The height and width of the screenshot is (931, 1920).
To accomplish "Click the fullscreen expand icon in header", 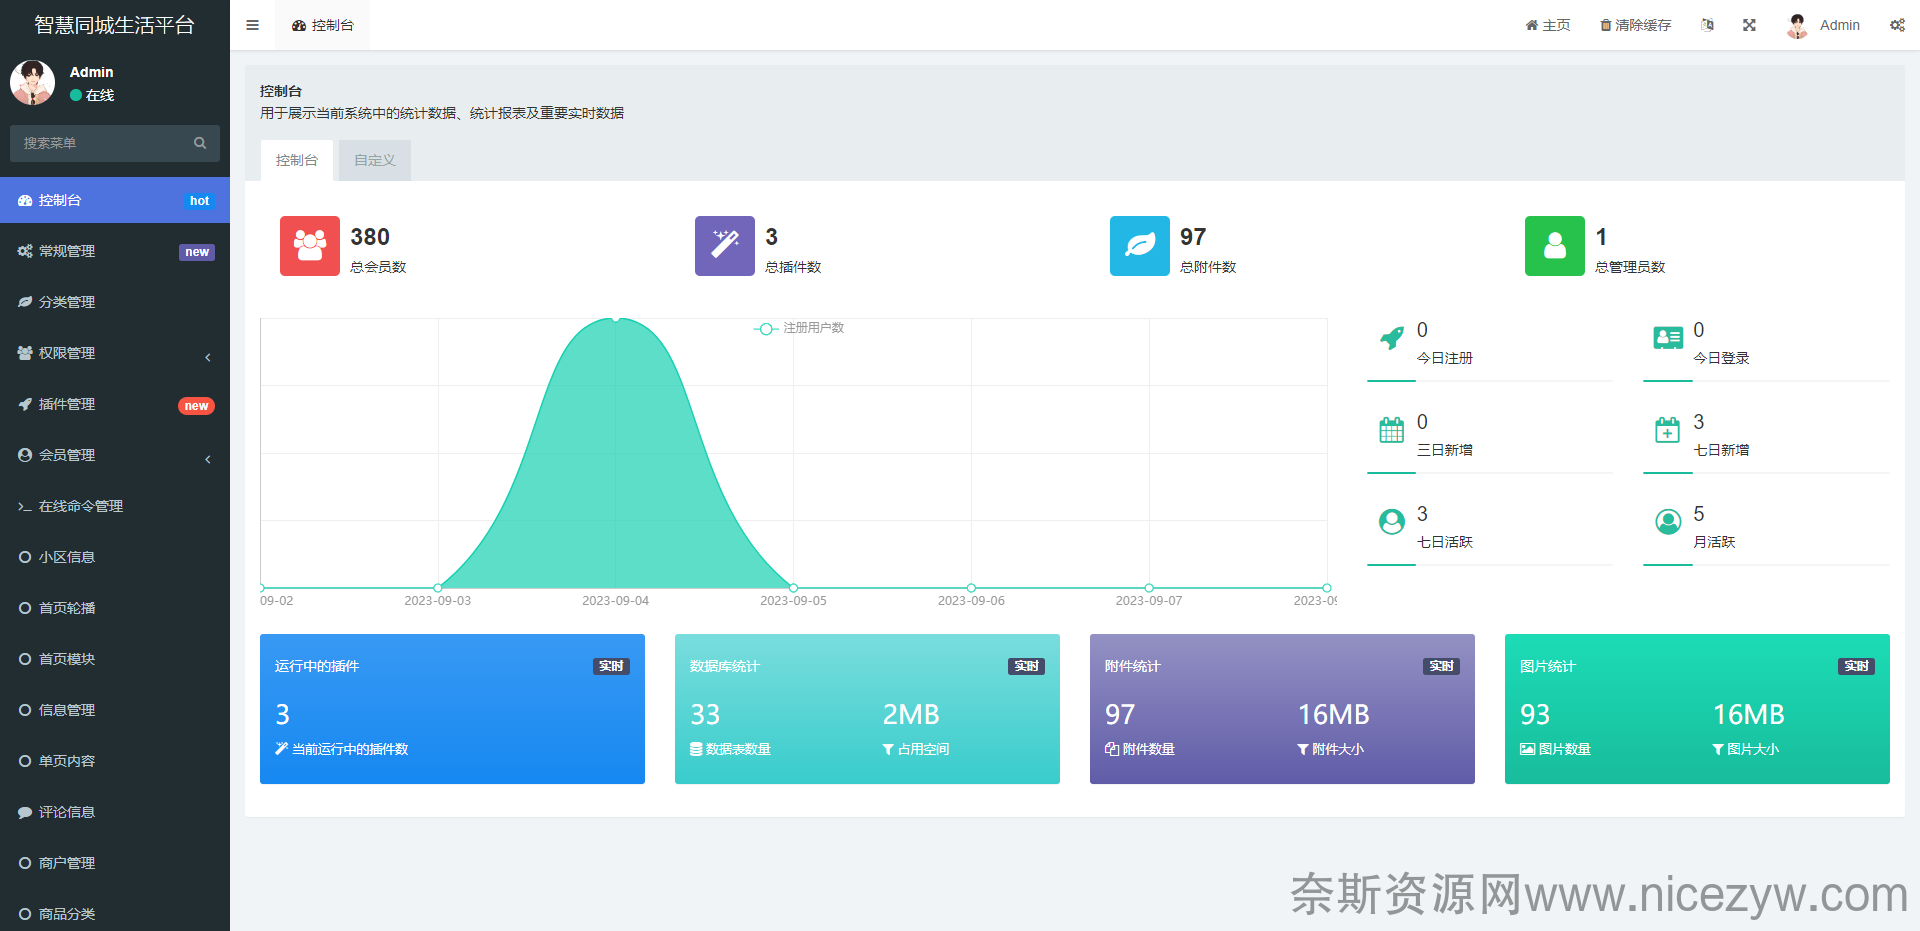I will tap(1749, 25).
